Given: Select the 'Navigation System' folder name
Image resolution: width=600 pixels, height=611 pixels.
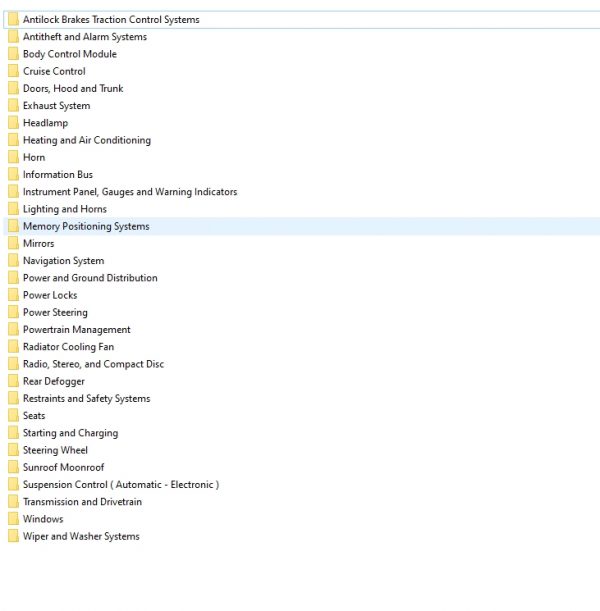Looking at the screenshot, I should click(64, 261).
